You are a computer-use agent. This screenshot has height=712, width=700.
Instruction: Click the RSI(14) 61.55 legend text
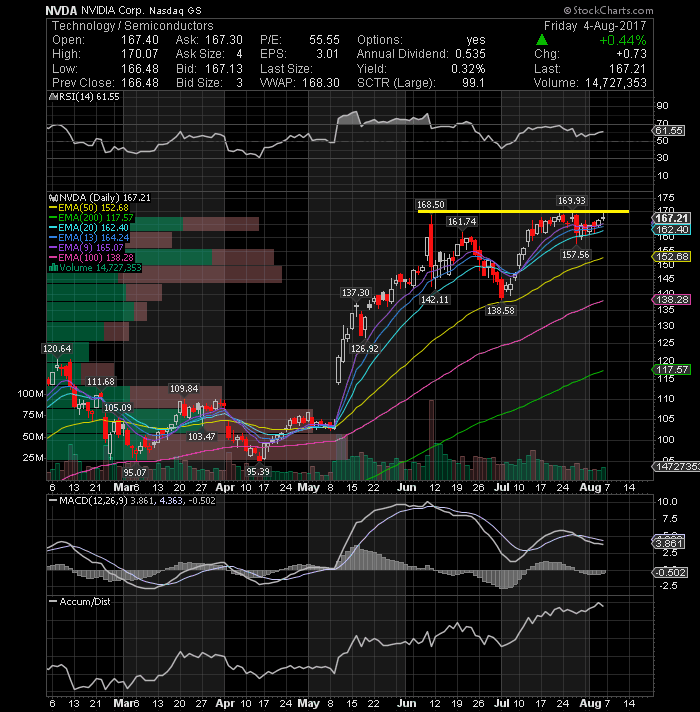88,97
